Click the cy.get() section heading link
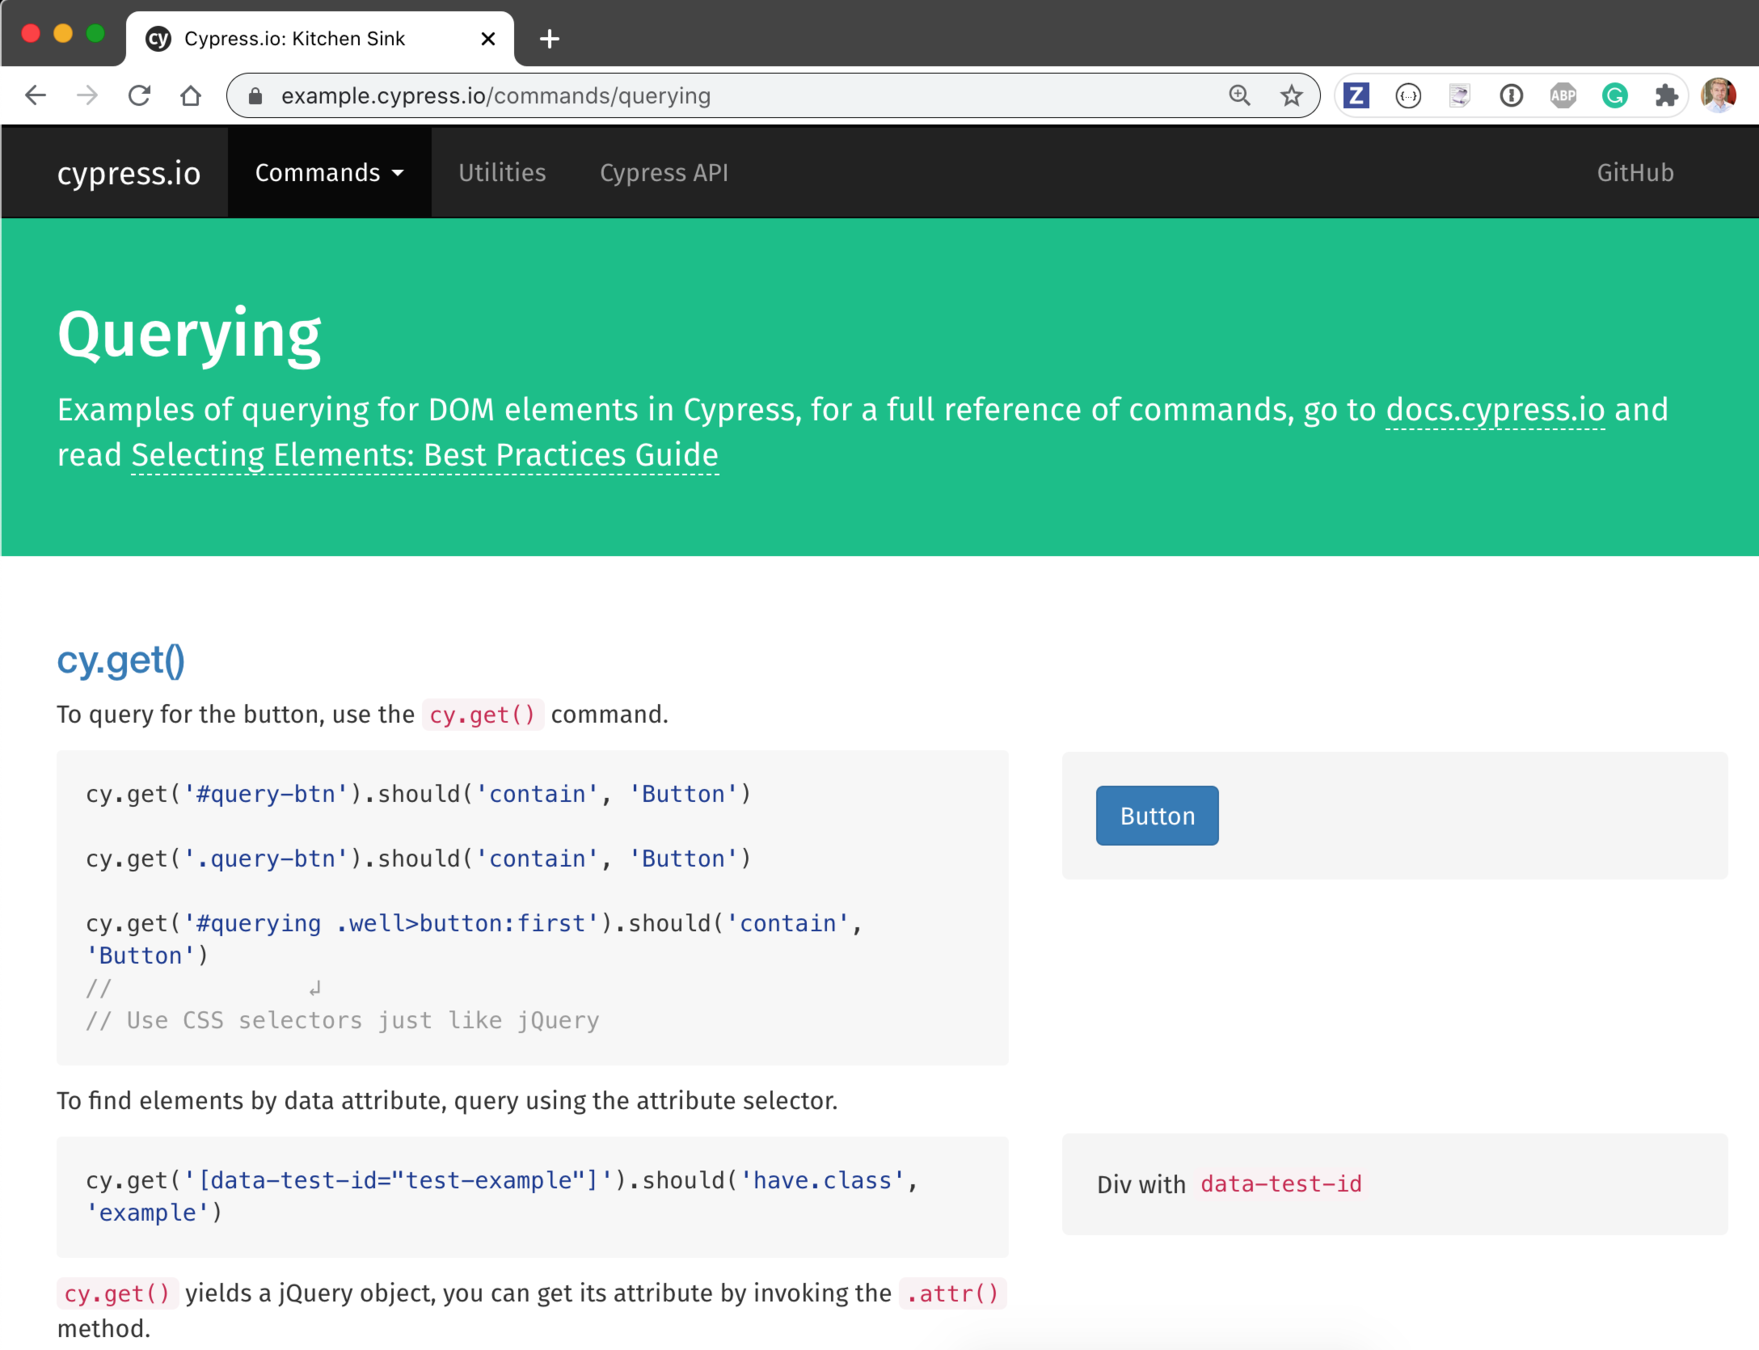 (x=121, y=660)
